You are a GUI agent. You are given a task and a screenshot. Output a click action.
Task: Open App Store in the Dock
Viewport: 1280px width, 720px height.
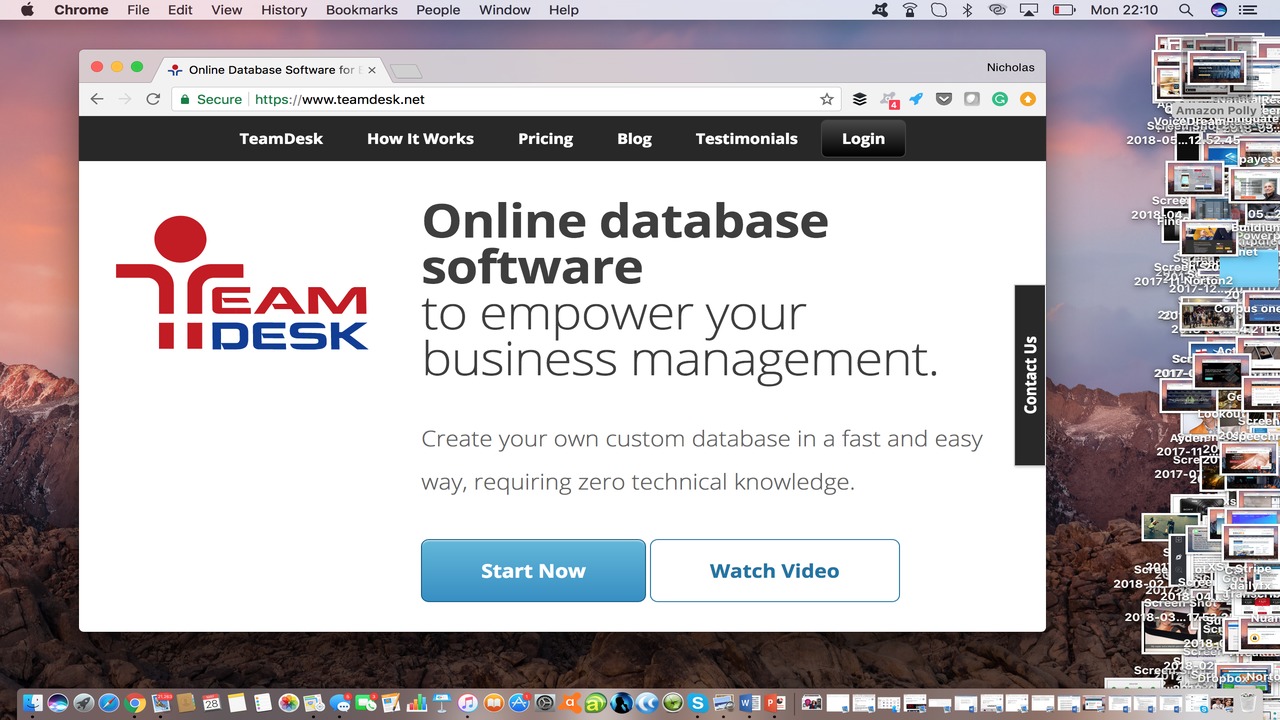coord(519,703)
